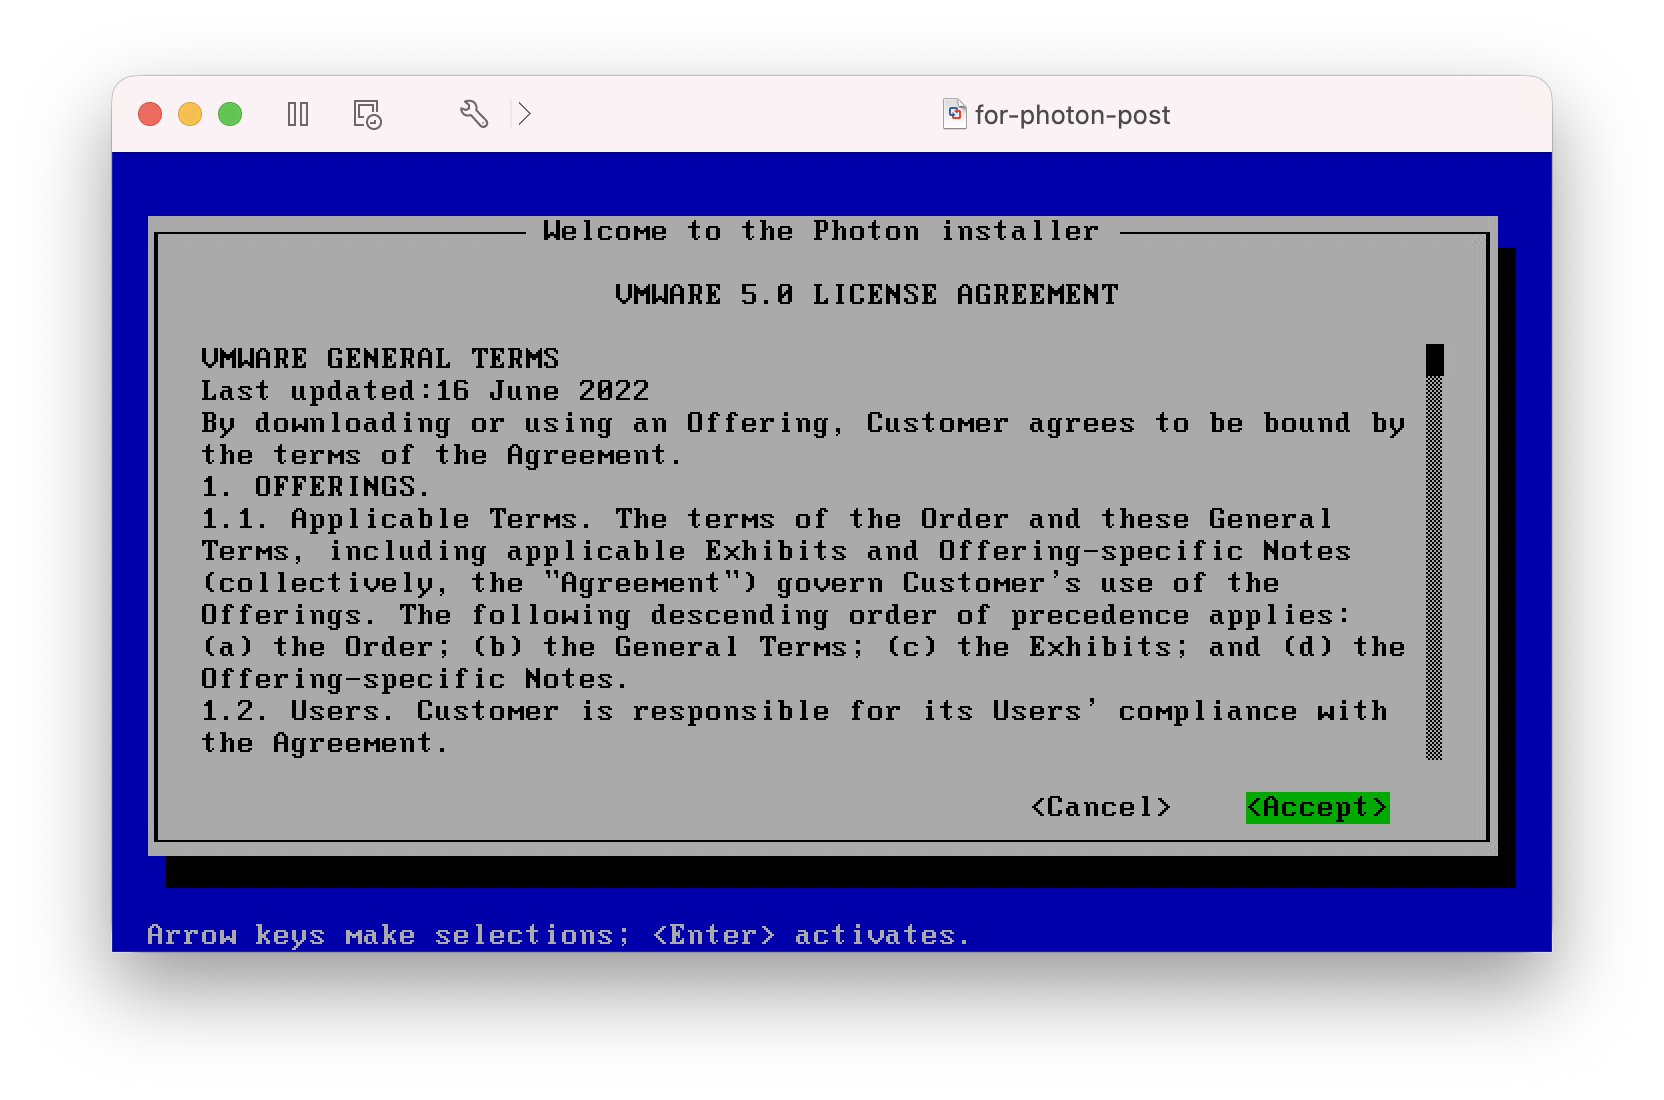Screen dimensions: 1664x1100
Task: Pause the virtual machine
Action: point(297,114)
